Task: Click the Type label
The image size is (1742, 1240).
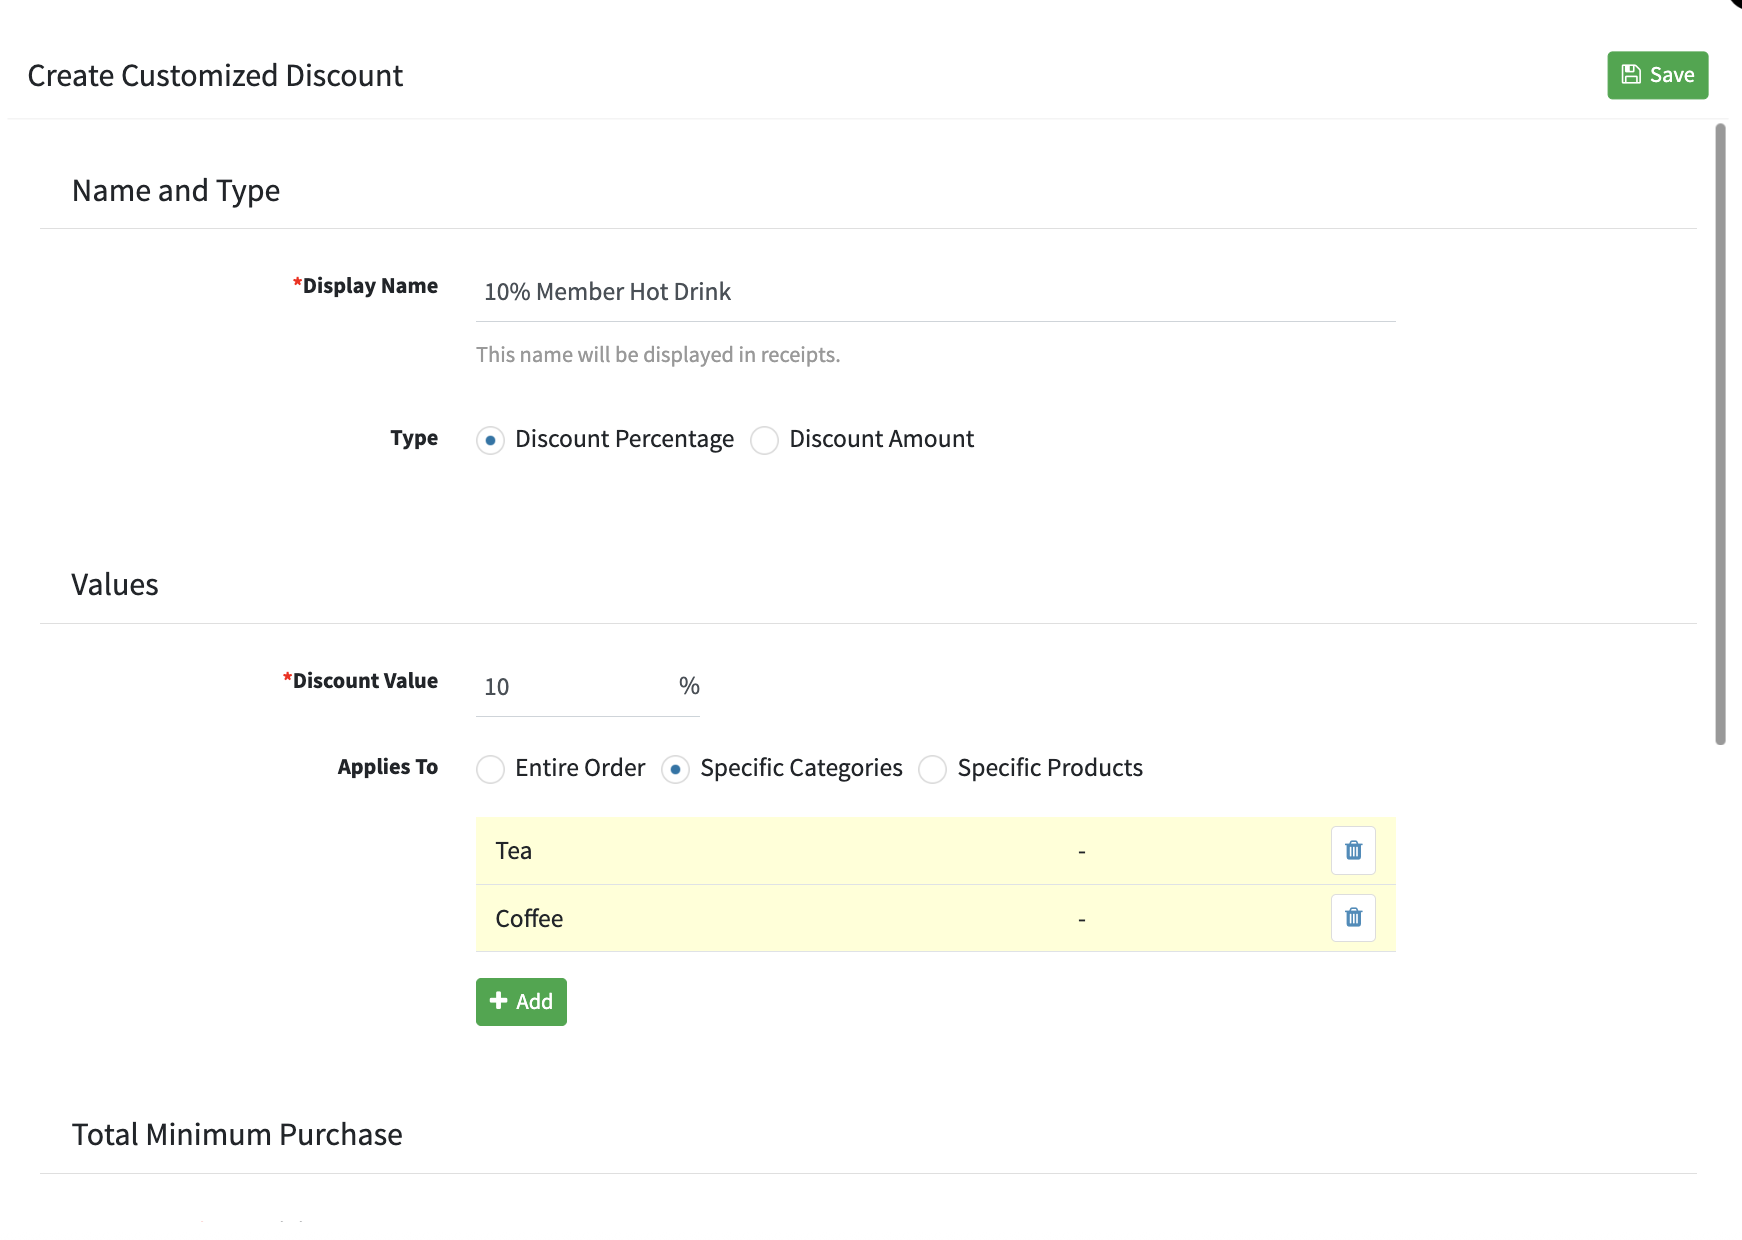Action: (x=414, y=438)
